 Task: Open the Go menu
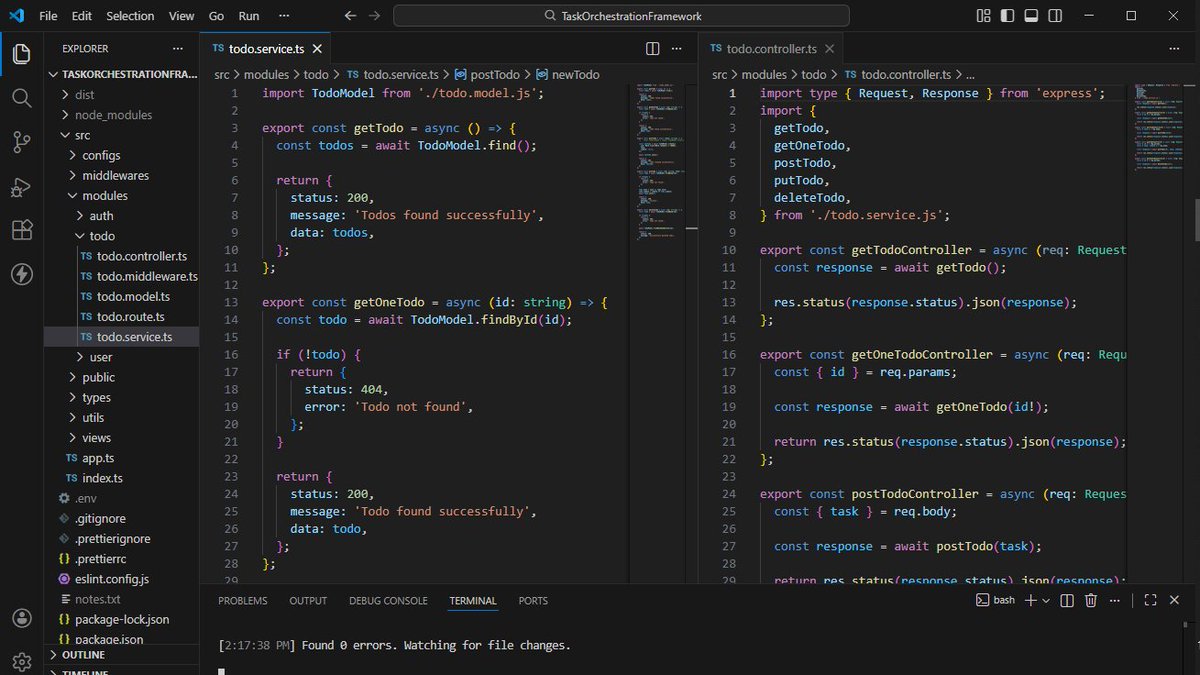(x=217, y=16)
